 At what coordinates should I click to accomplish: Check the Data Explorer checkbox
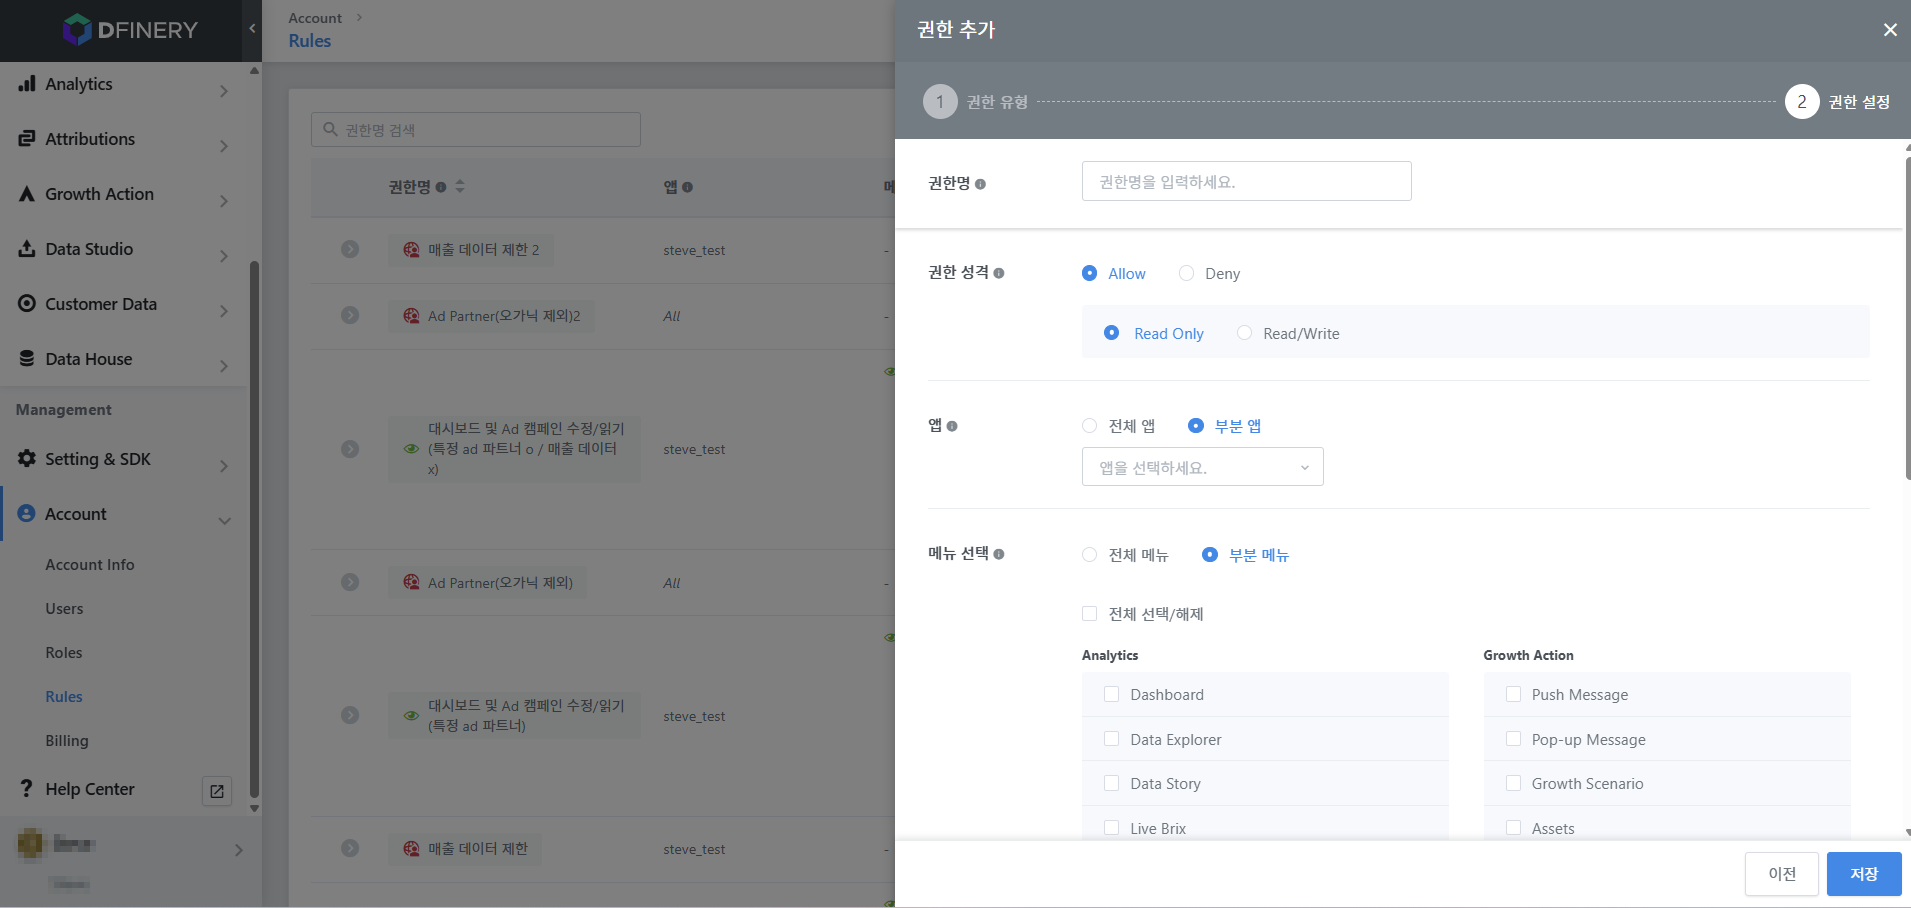coord(1111,739)
